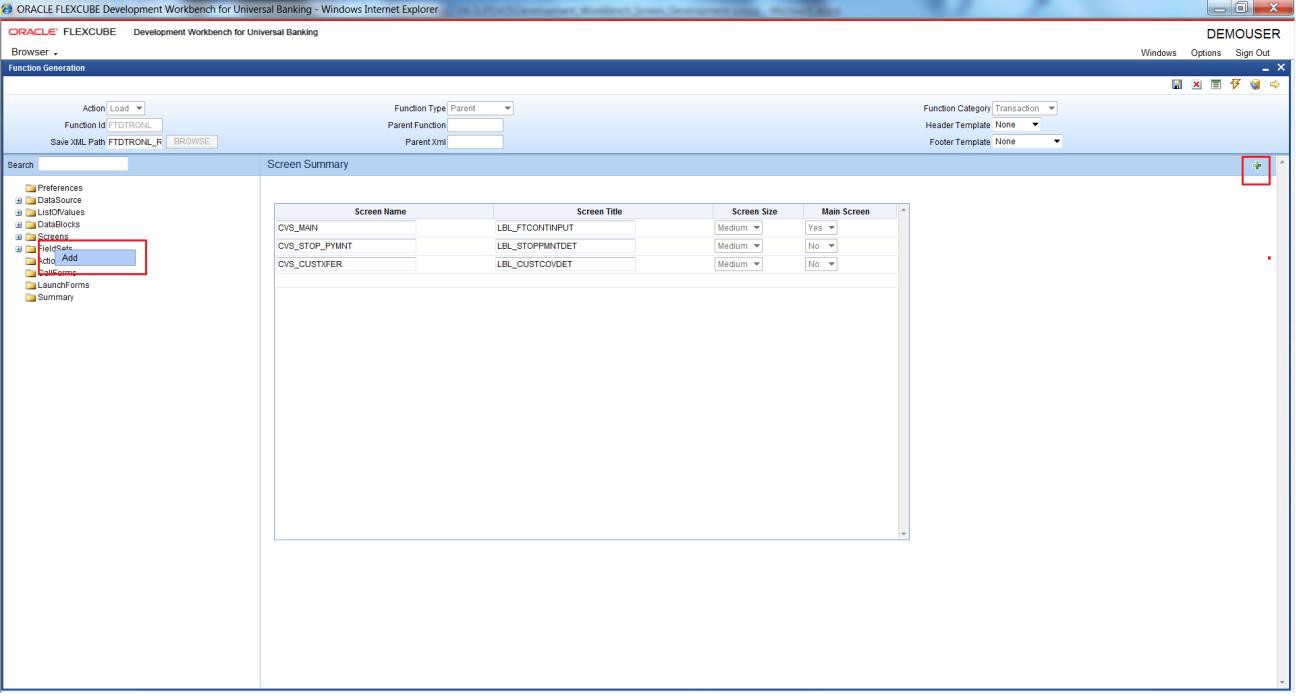The height and width of the screenshot is (696, 1296).
Task: Open Screen Size dropdown for CVS_CUSTXFER
Action: pyautogui.click(x=740, y=264)
